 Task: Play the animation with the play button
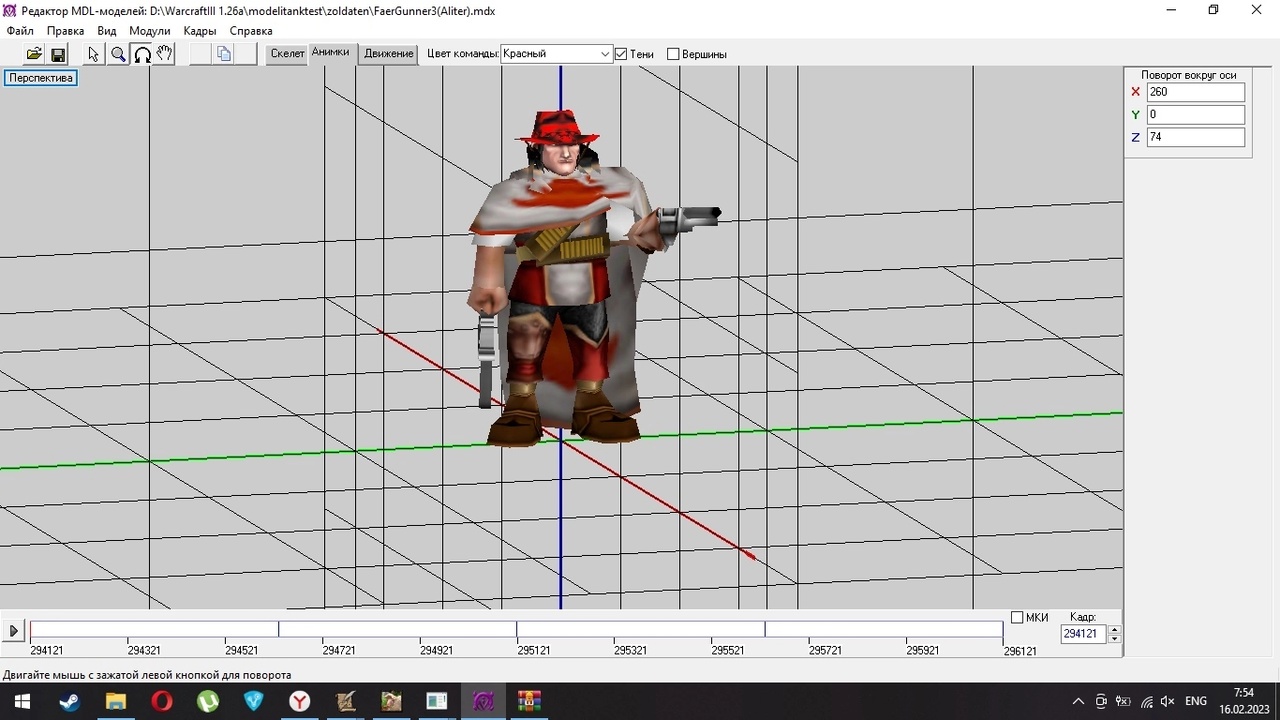pos(14,630)
